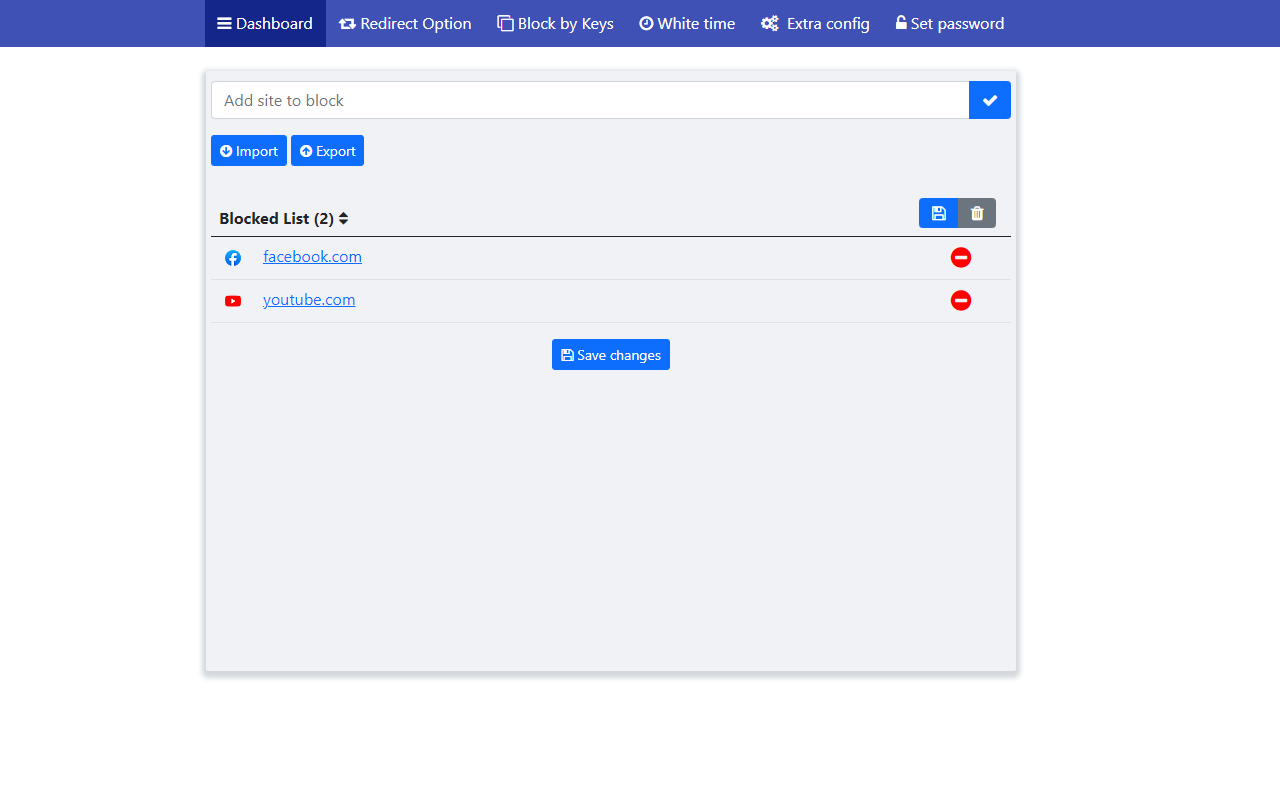
Task: Click the save (floppy disk) icon above the list
Action: [938, 213]
